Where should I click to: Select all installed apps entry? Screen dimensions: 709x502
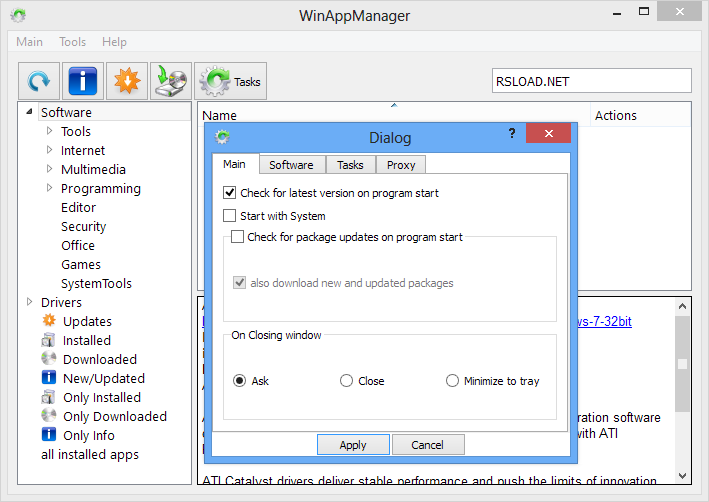pos(90,454)
